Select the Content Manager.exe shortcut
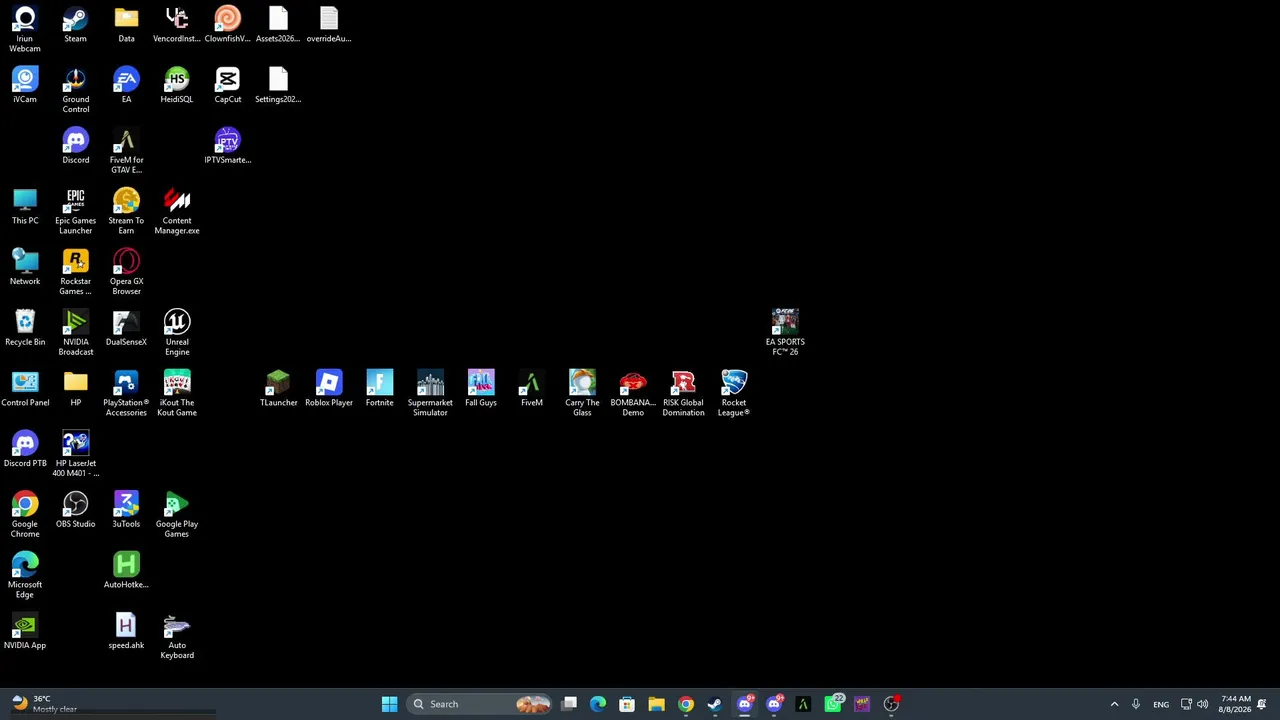The height and width of the screenshot is (720, 1280). (x=177, y=212)
